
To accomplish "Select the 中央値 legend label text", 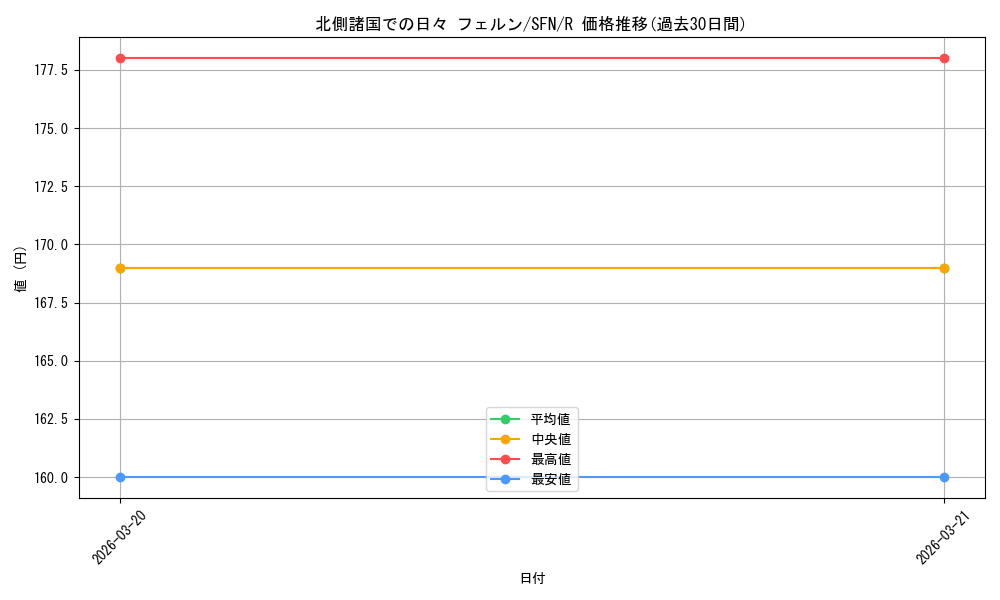I will point(550,439).
